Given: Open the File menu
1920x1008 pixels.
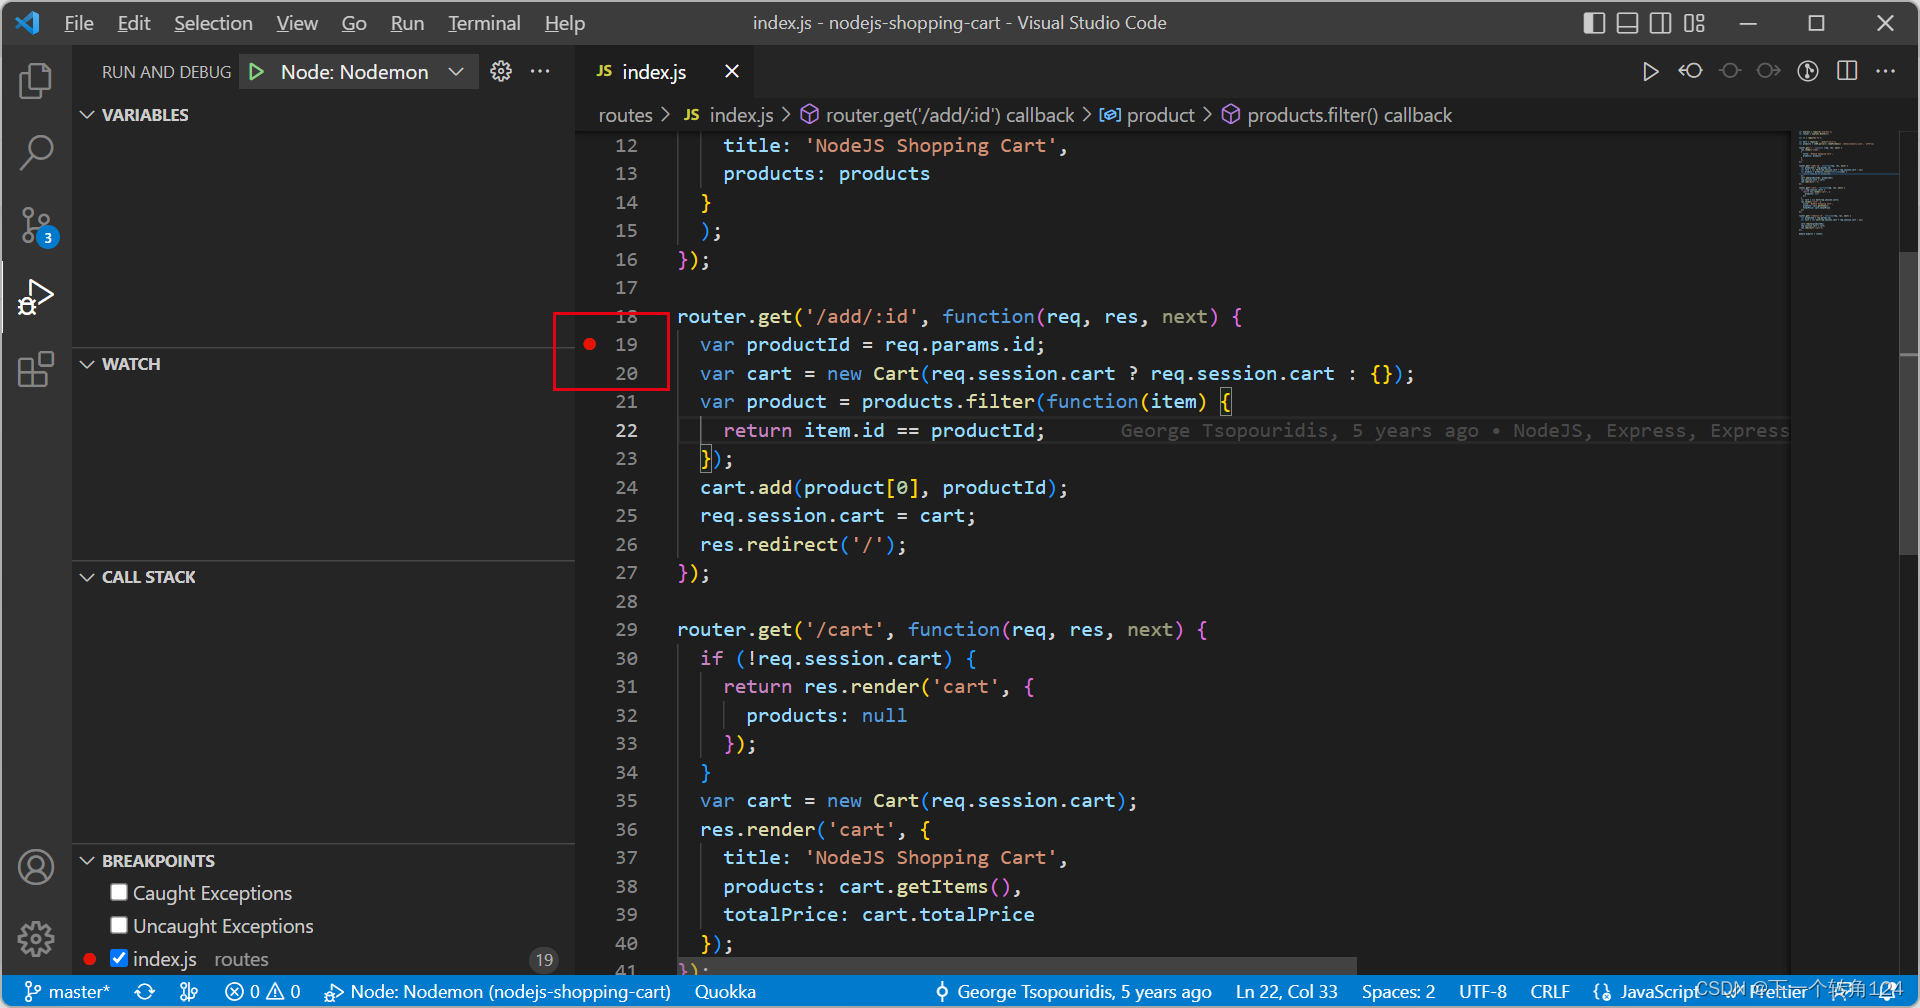Looking at the screenshot, I should (x=79, y=23).
